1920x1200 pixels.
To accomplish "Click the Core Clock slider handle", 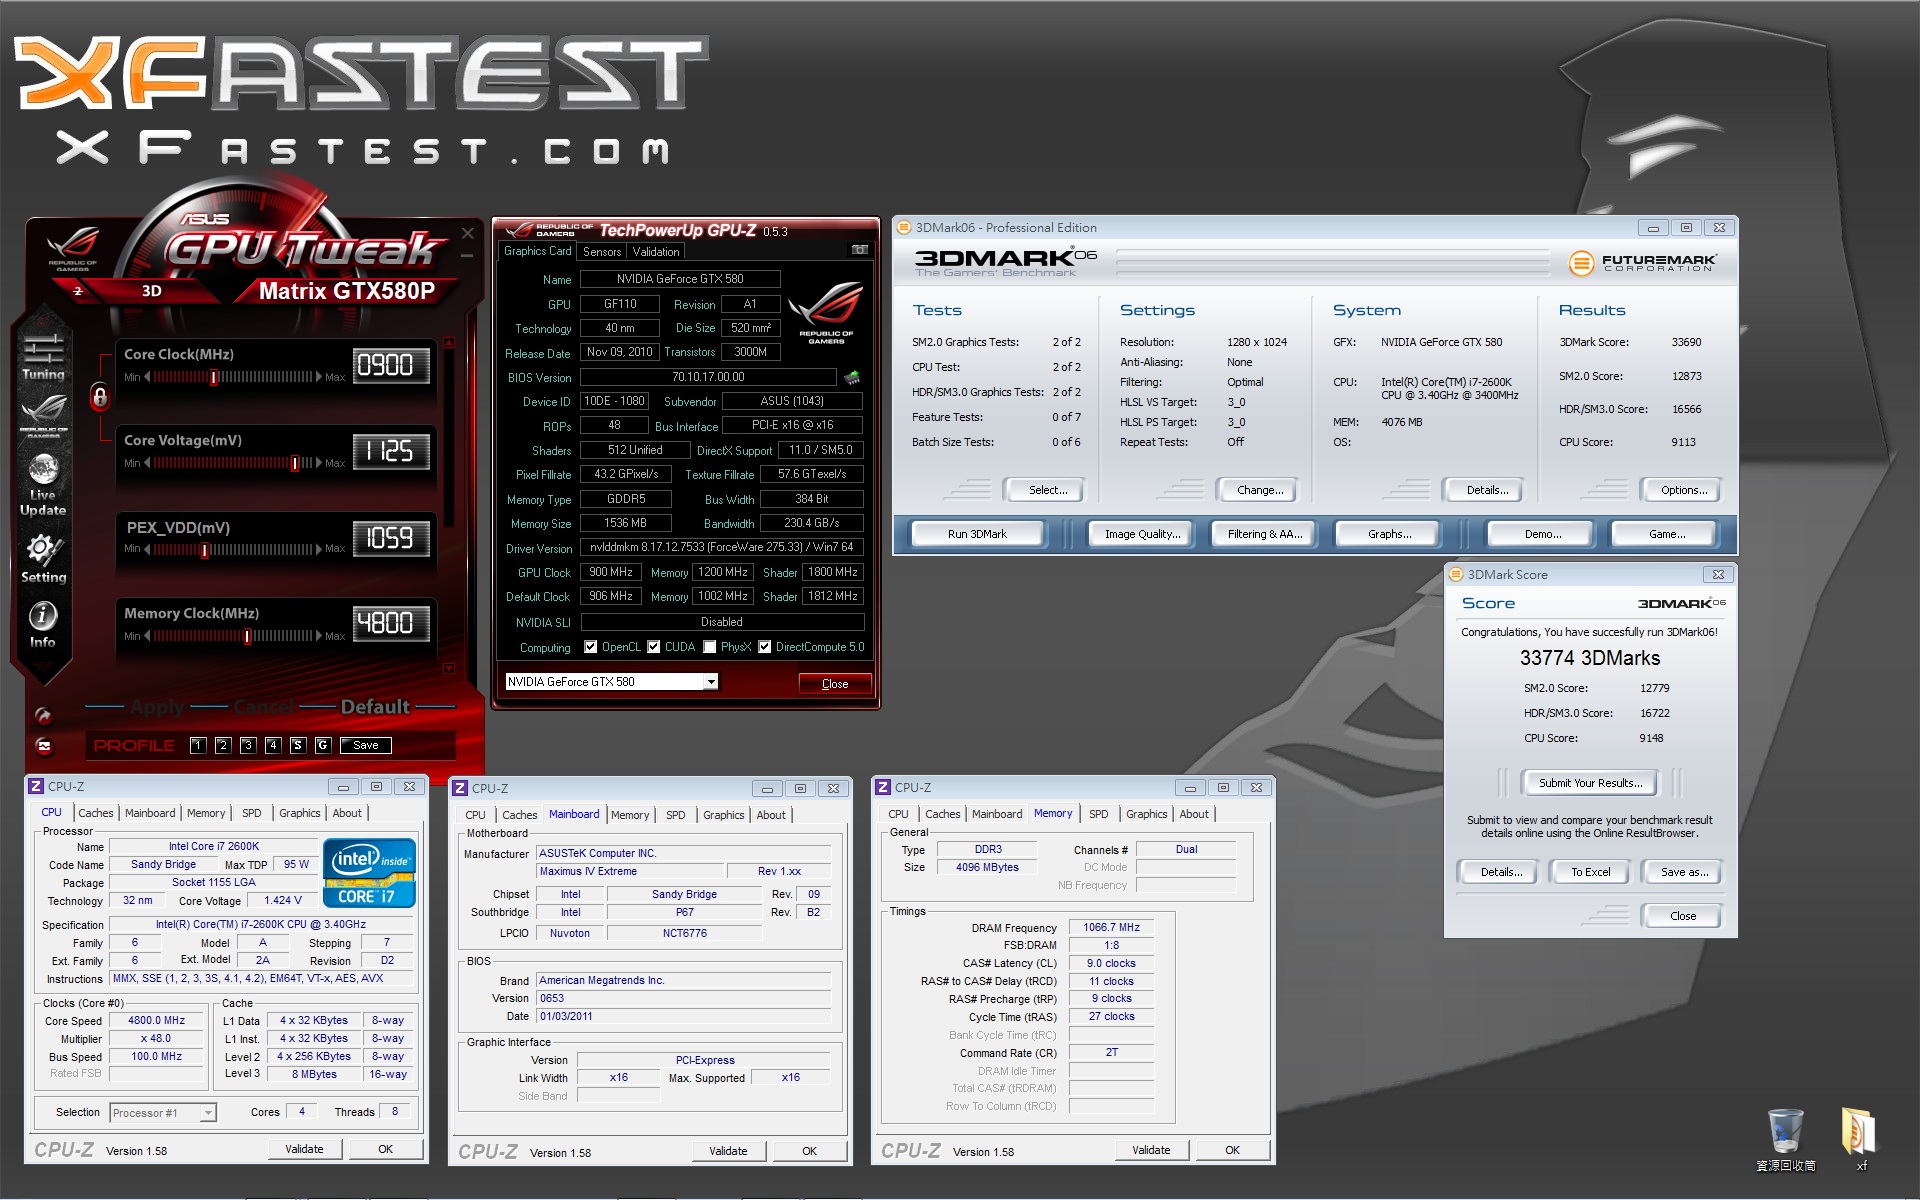I will point(214,377).
